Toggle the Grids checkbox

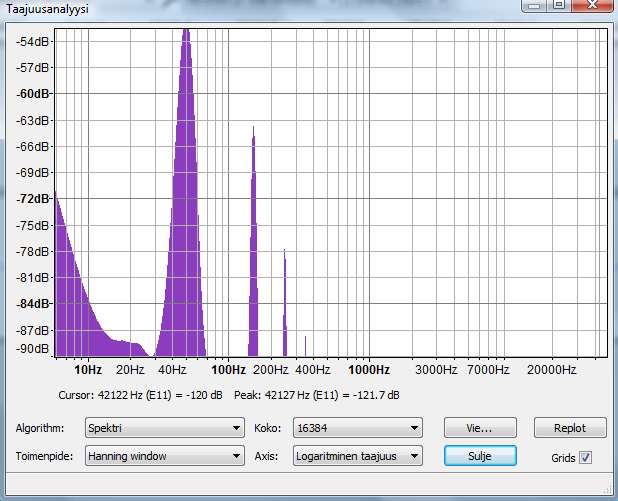coord(585,458)
